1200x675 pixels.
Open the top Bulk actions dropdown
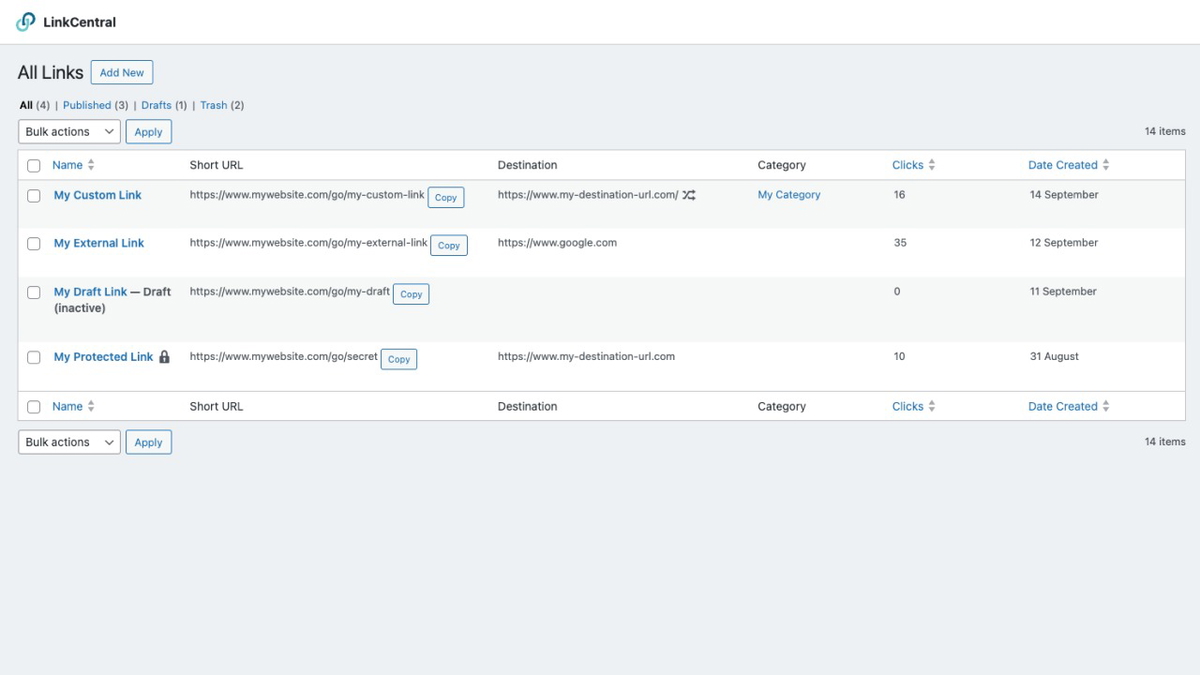(68, 131)
